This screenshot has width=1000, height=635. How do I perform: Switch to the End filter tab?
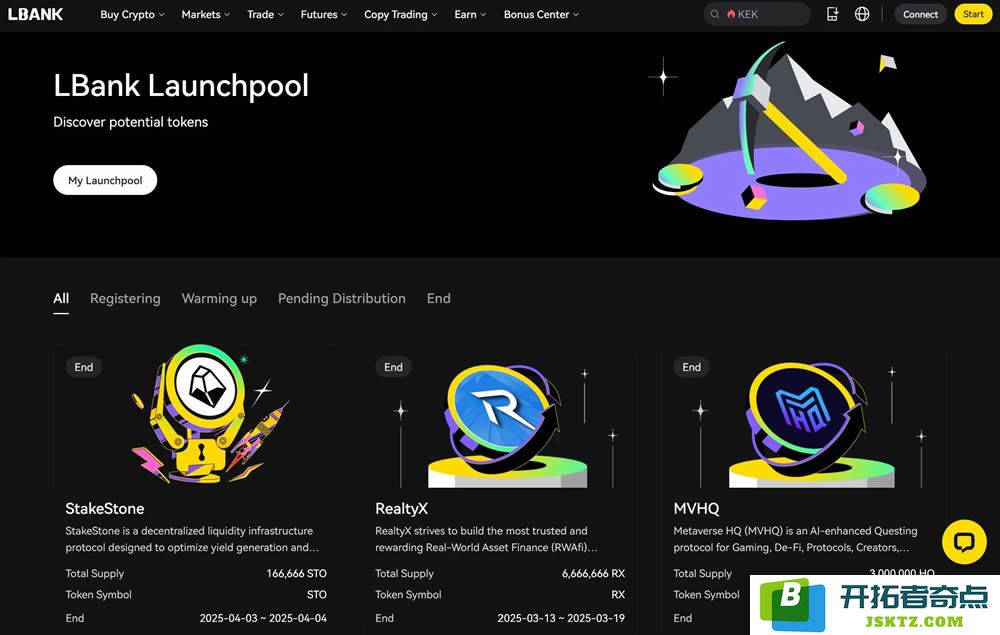pos(439,298)
